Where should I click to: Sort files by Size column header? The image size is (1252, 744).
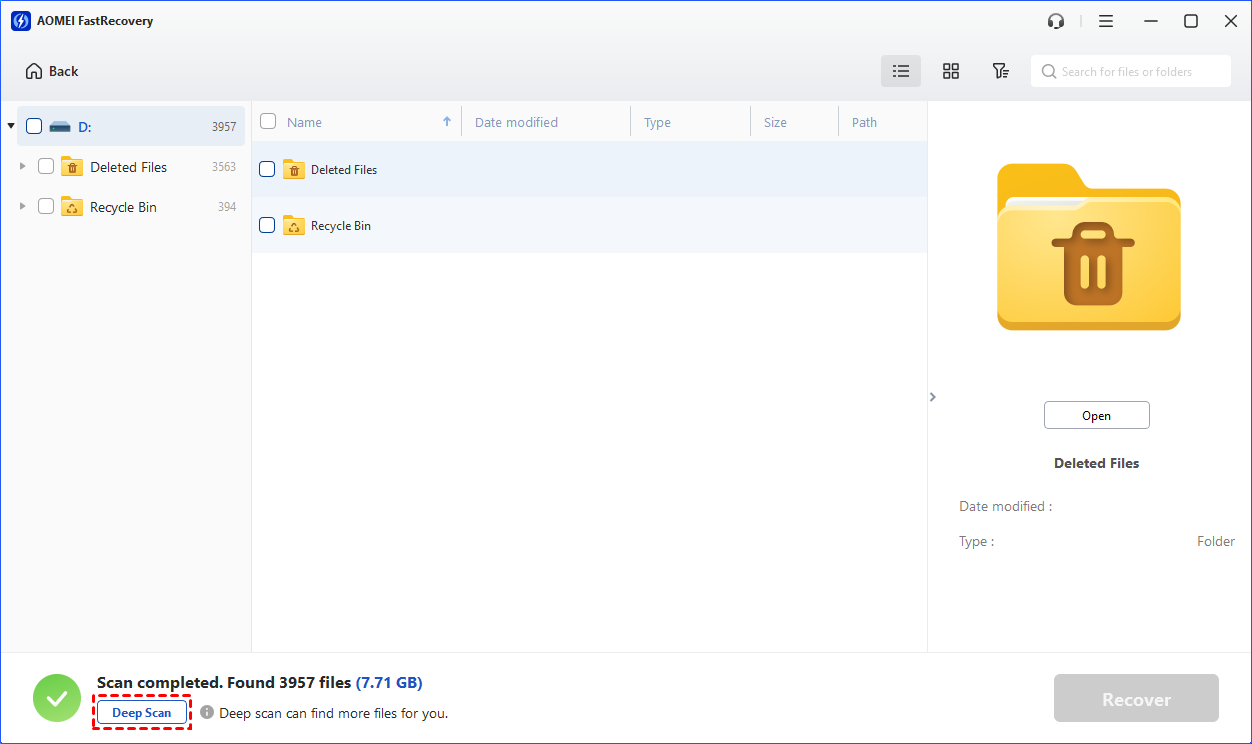775,122
